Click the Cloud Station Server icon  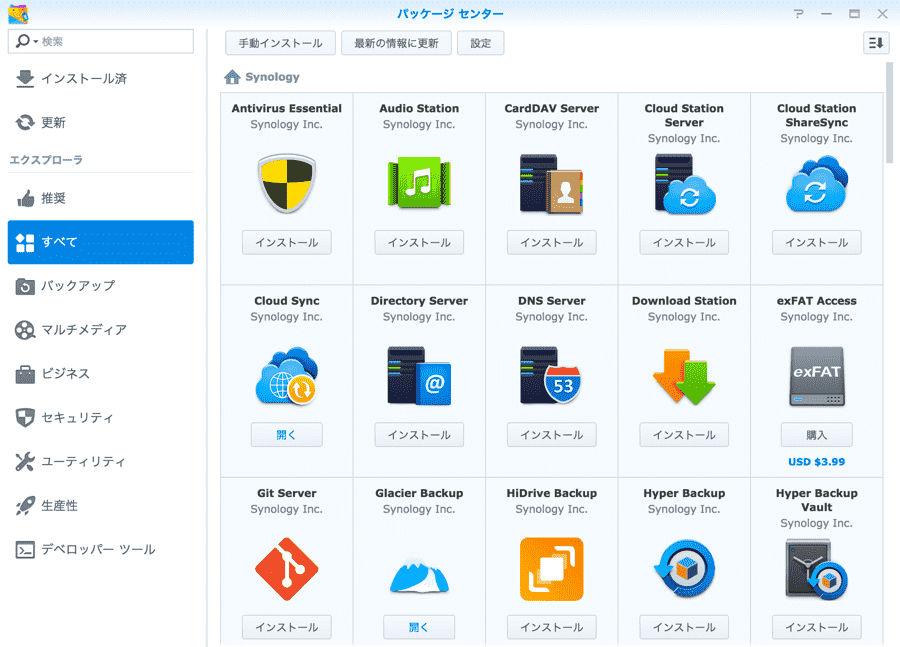(x=685, y=184)
